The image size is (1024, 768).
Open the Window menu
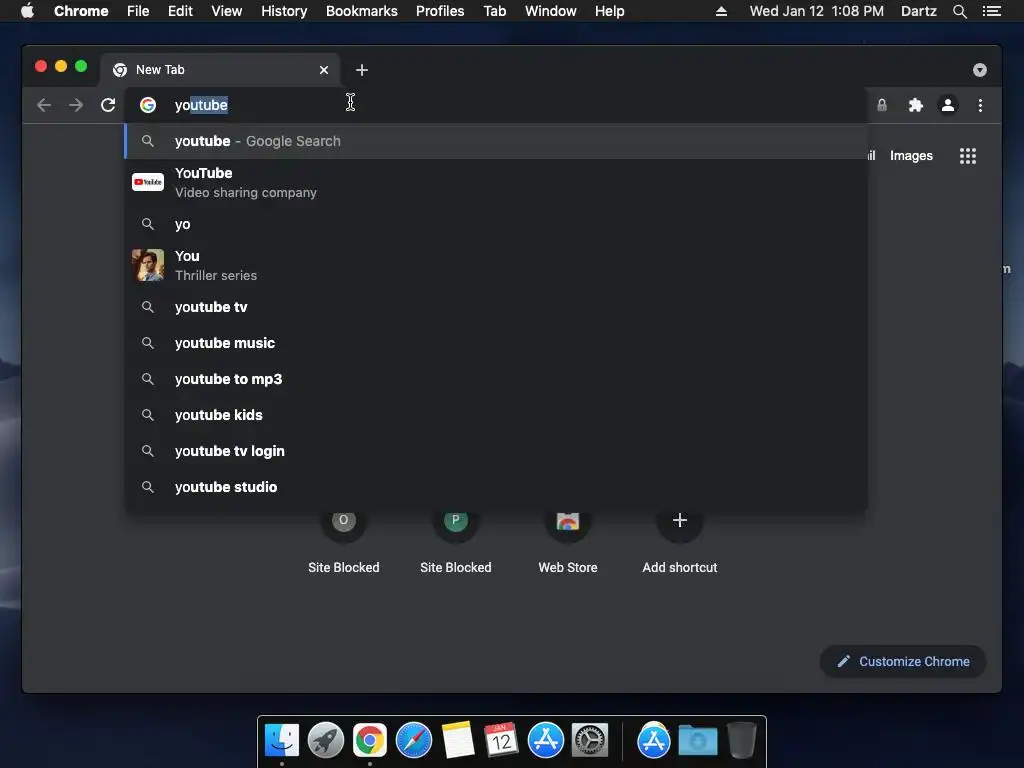point(551,11)
